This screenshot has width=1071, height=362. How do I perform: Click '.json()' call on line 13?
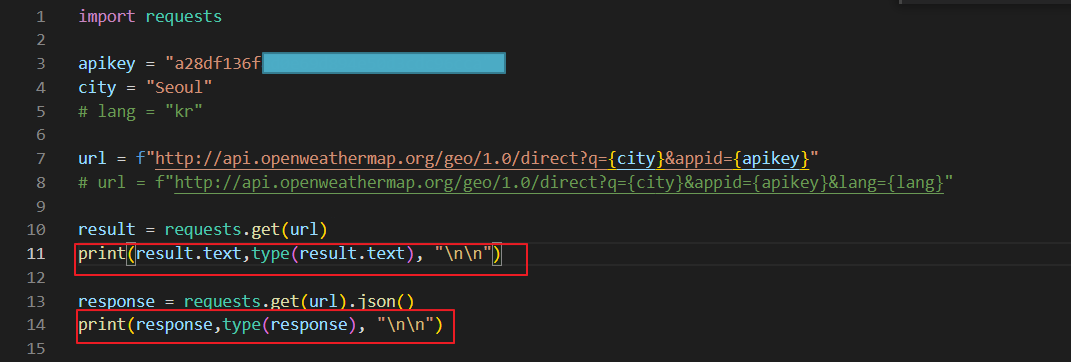click(382, 301)
